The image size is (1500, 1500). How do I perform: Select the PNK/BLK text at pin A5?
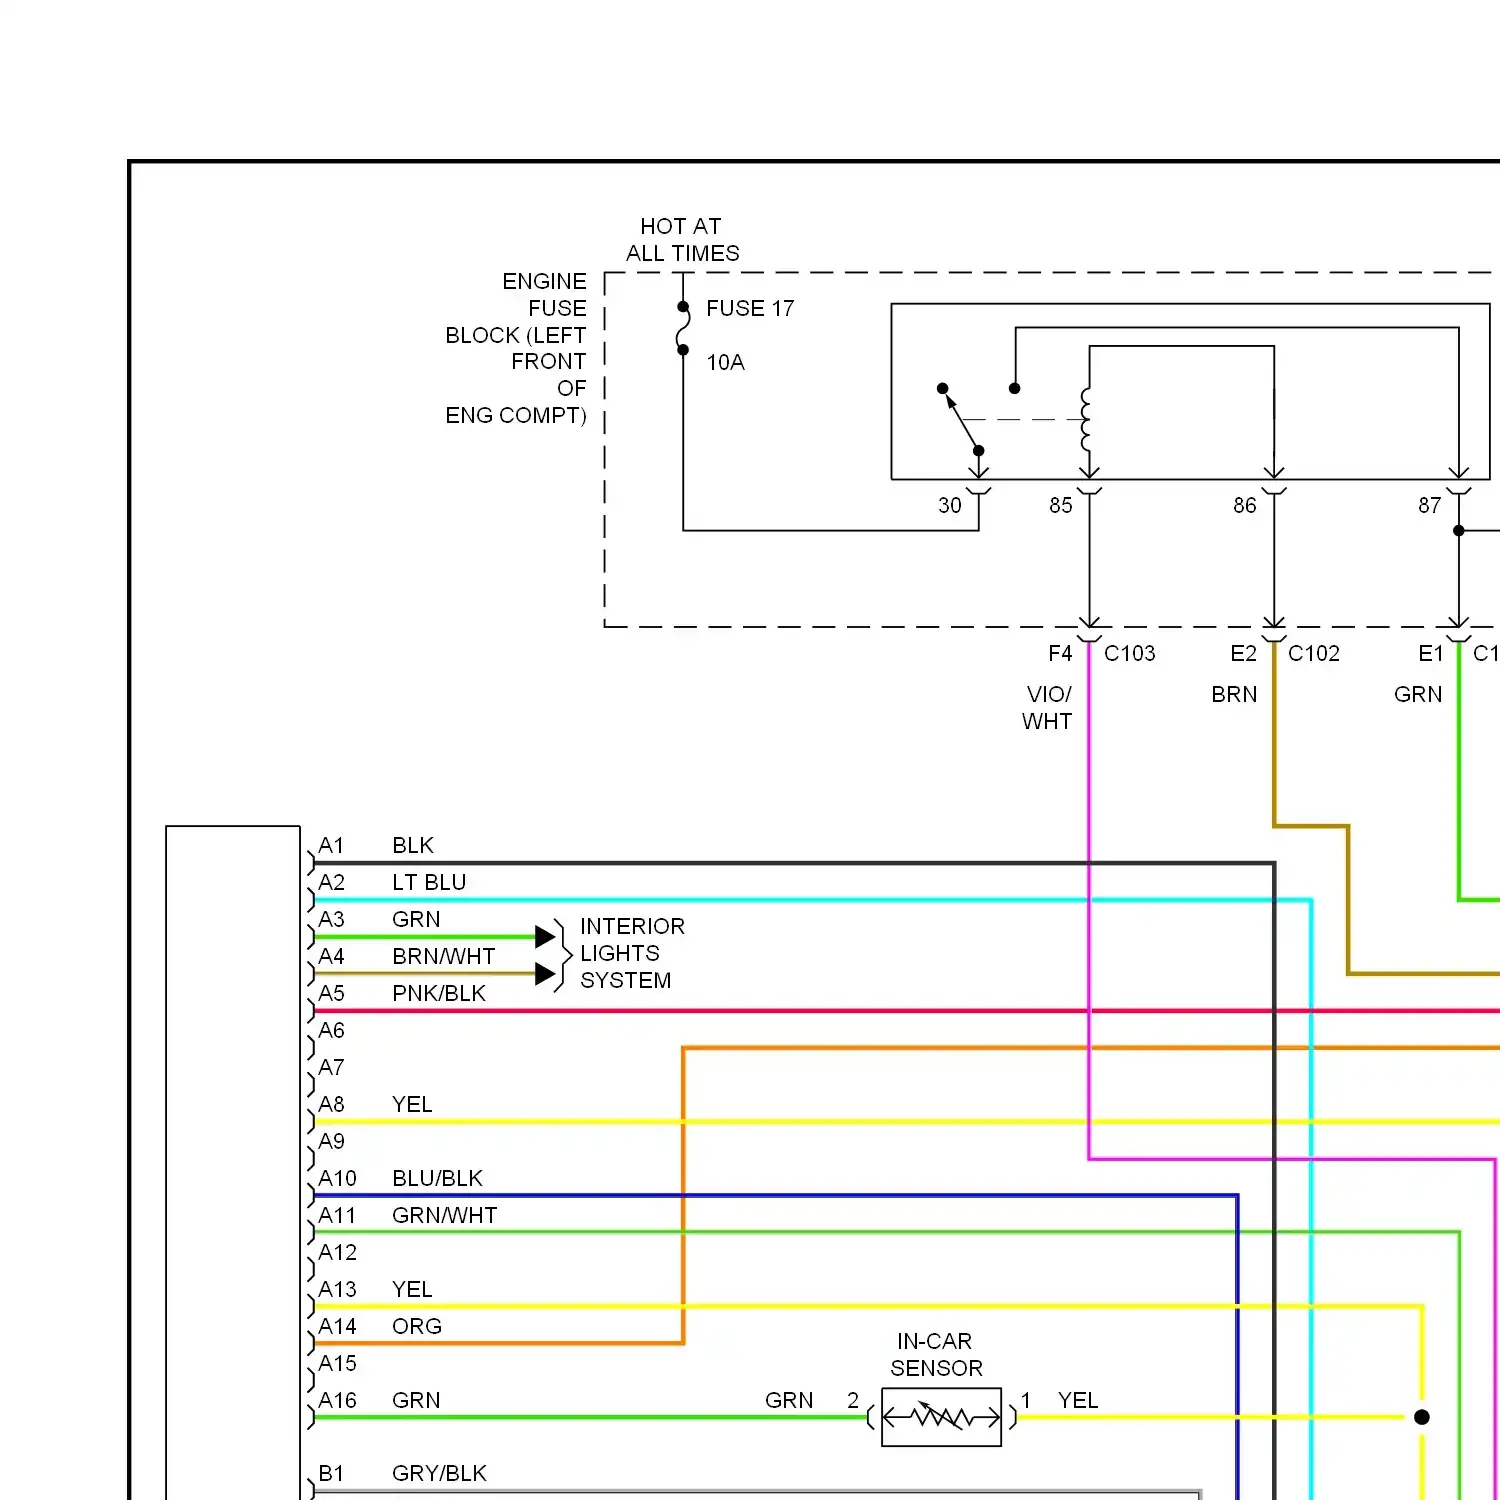pyautogui.click(x=439, y=993)
